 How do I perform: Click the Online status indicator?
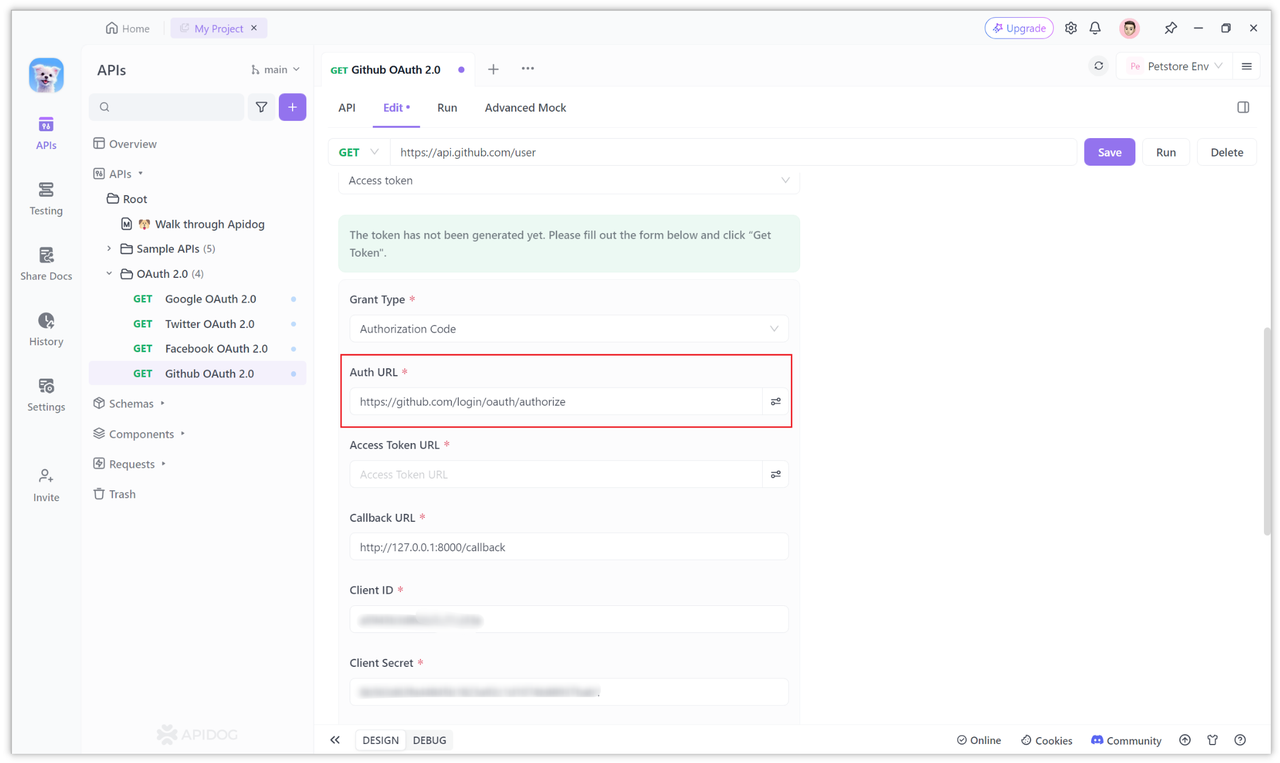978,740
